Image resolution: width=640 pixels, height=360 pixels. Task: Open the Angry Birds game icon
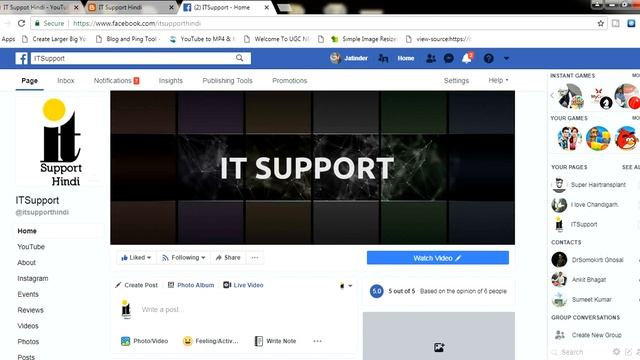(x=627, y=138)
